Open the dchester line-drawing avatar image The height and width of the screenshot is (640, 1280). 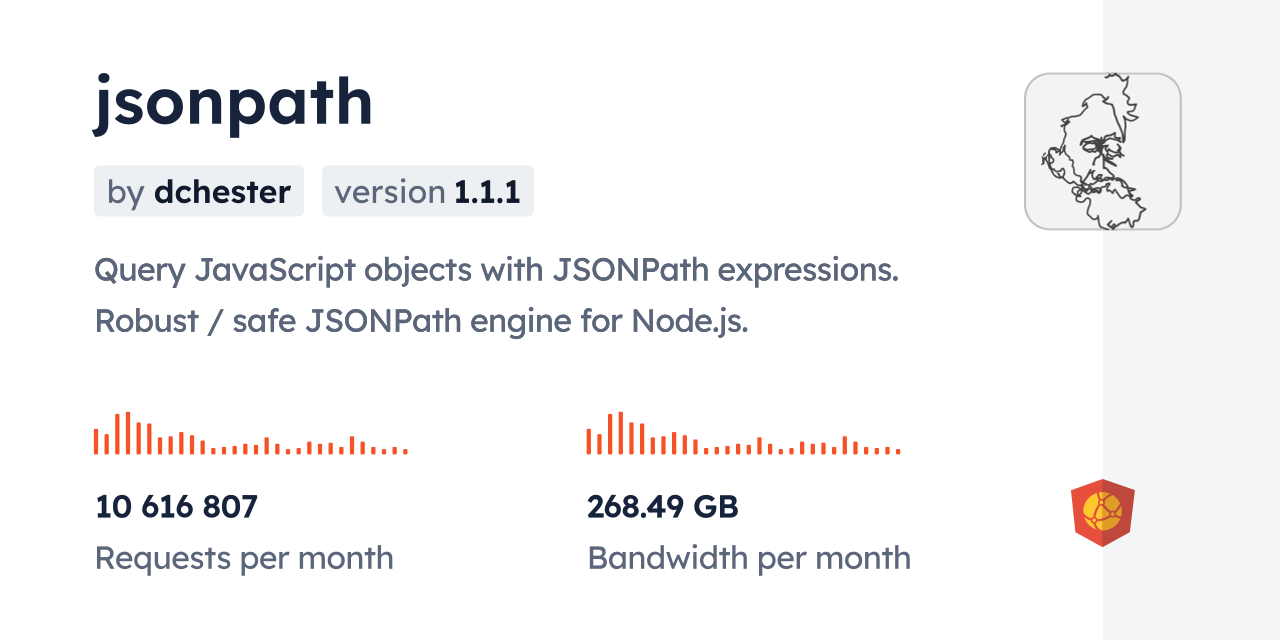click(x=1102, y=151)
